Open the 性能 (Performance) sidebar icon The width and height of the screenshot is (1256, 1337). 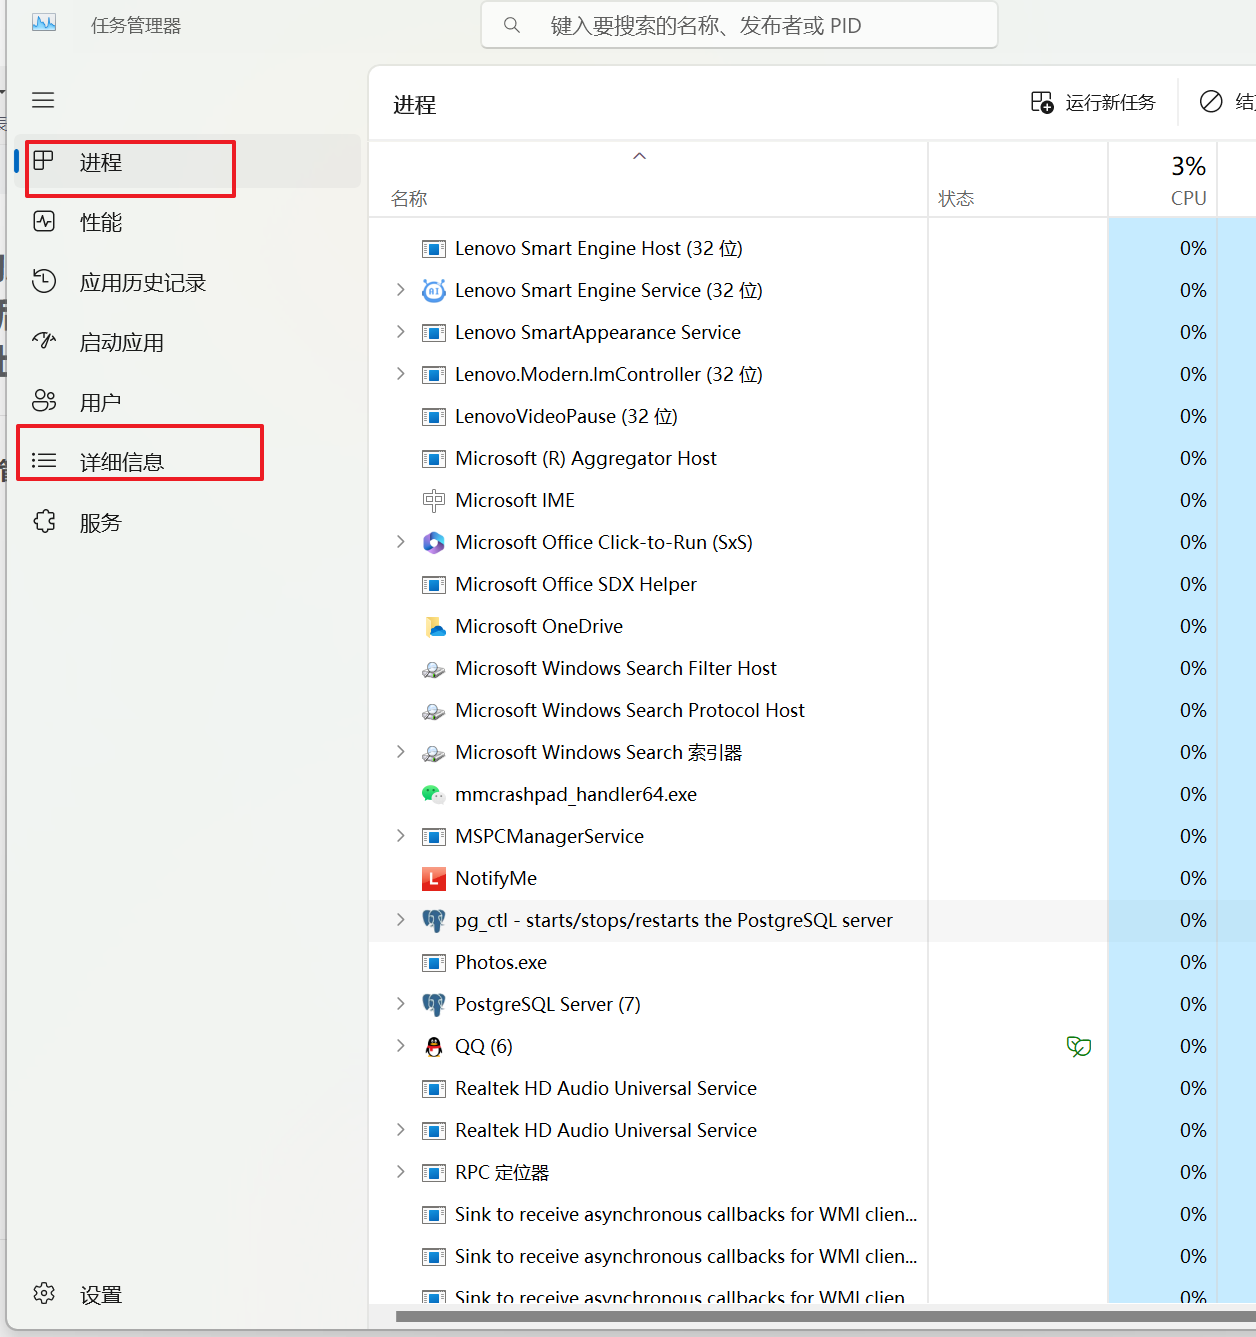[x=44, y=222]
